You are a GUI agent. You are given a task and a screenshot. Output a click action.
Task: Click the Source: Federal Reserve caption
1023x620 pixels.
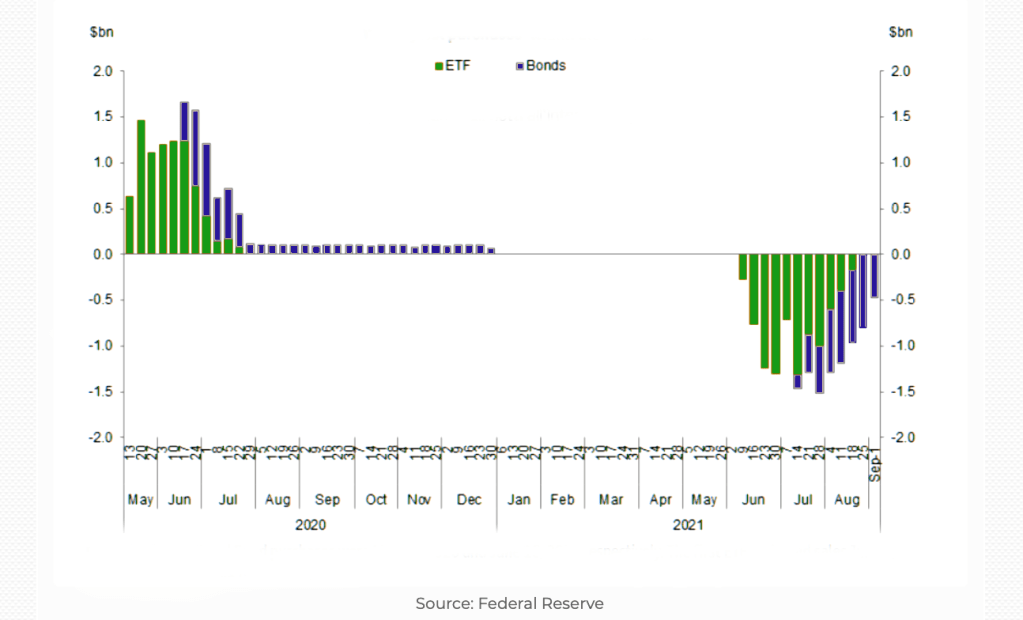[510, 603]
